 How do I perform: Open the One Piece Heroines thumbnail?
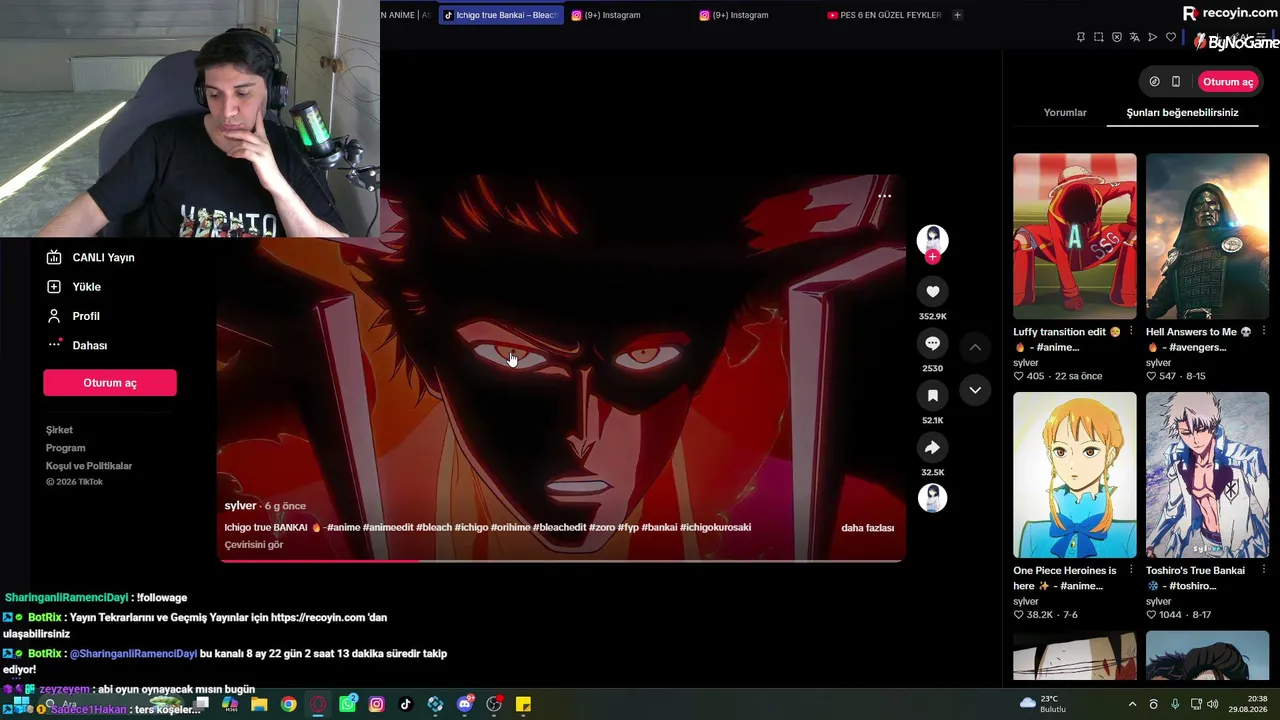pyautogui.click(x=1075, y=475)
